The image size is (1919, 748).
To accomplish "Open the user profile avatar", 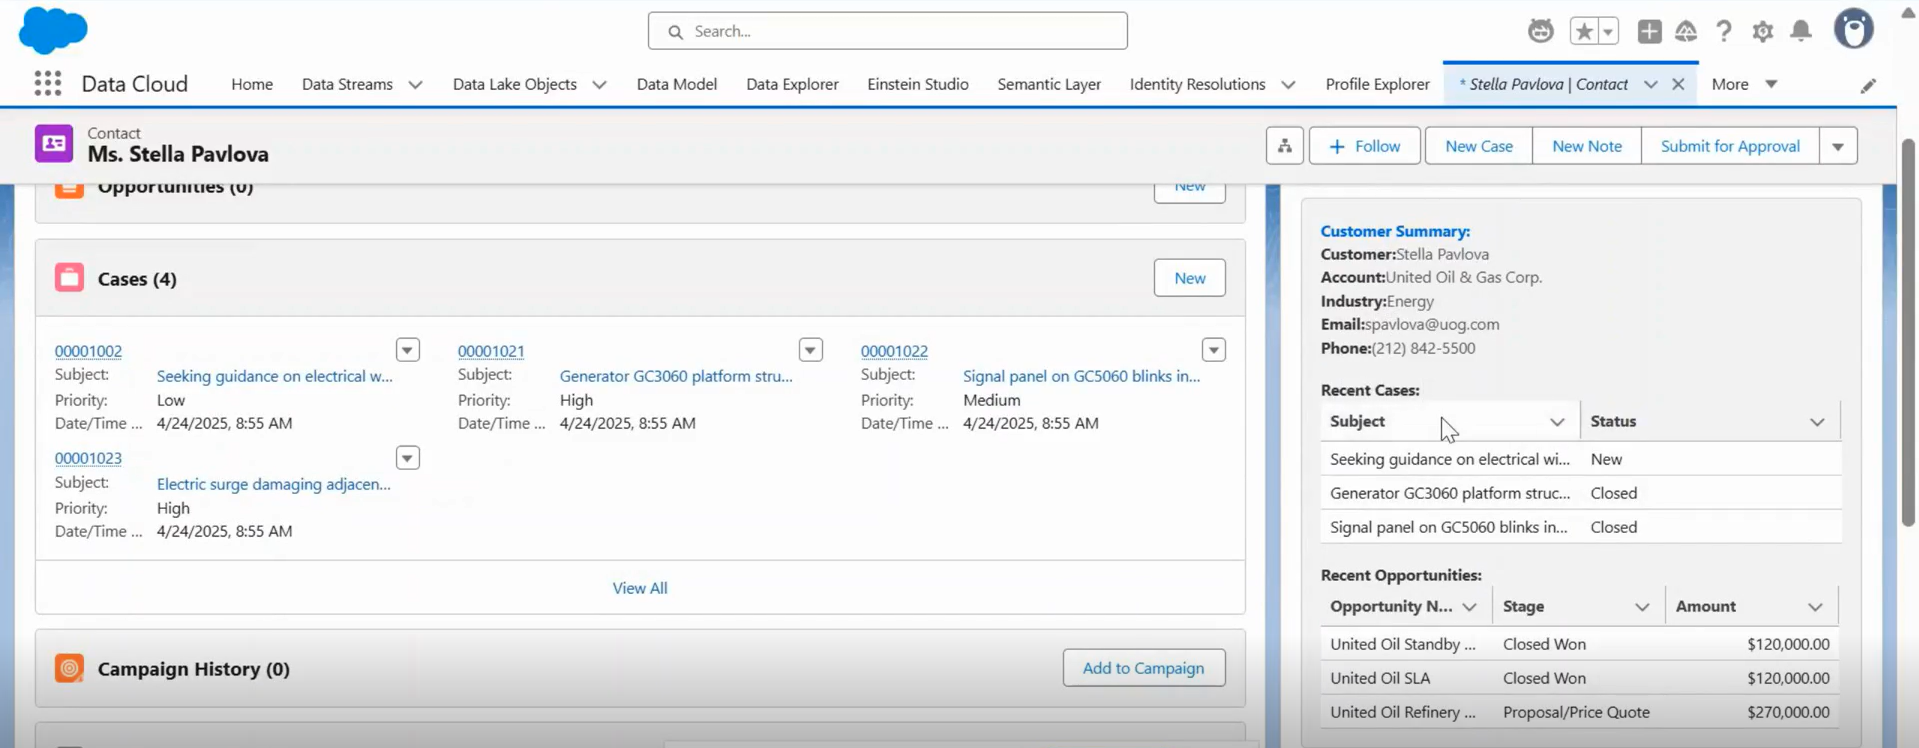I will click(1853, 30).
